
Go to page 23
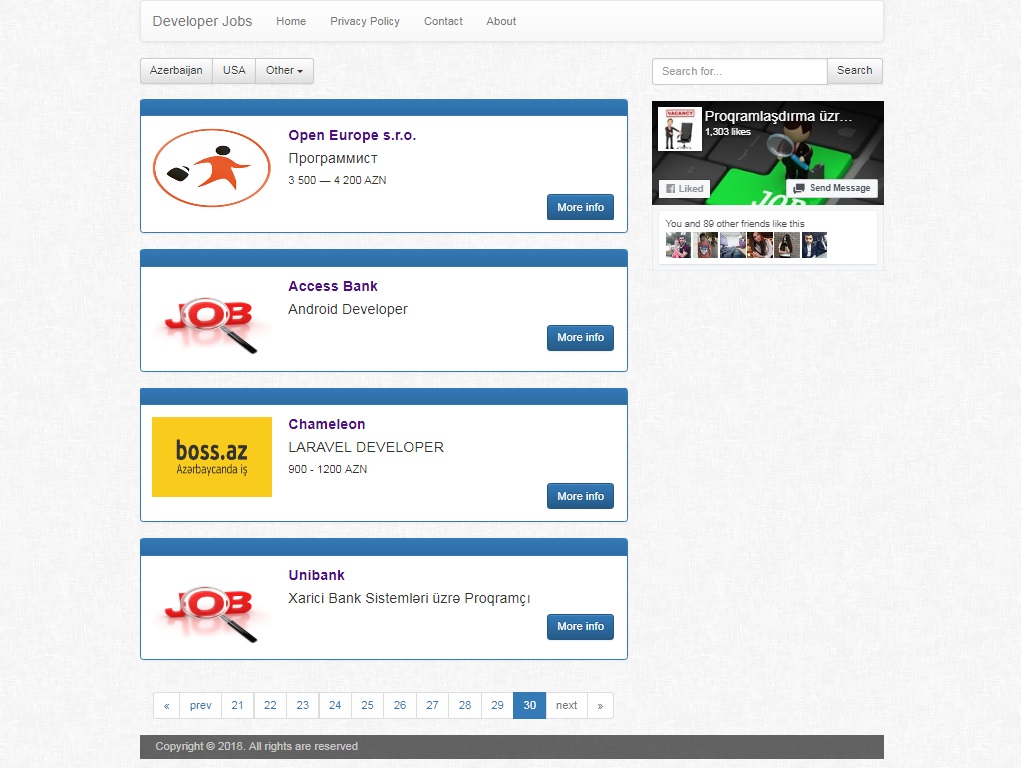pyautogui.click(x=303, y=705)
